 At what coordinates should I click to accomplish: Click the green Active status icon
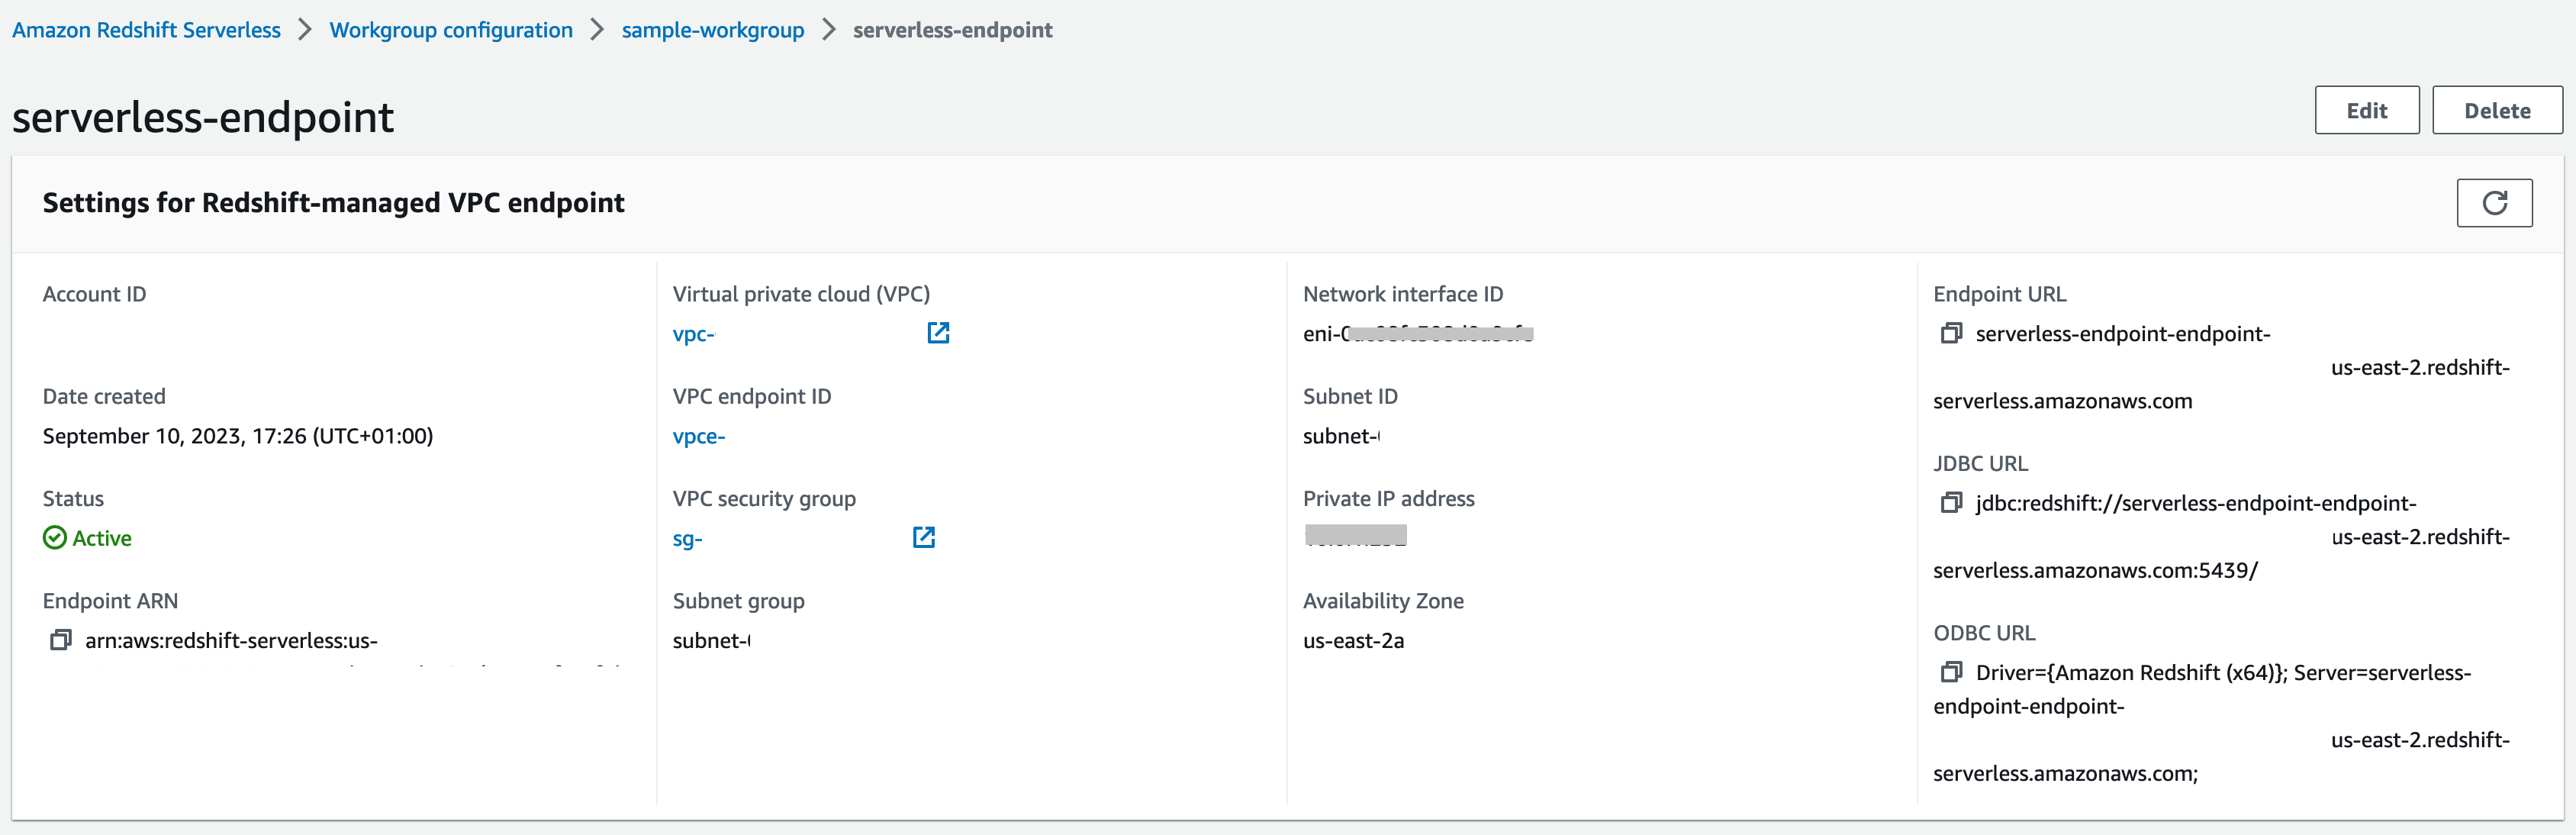pyautogui.click(x=55, y=538)
